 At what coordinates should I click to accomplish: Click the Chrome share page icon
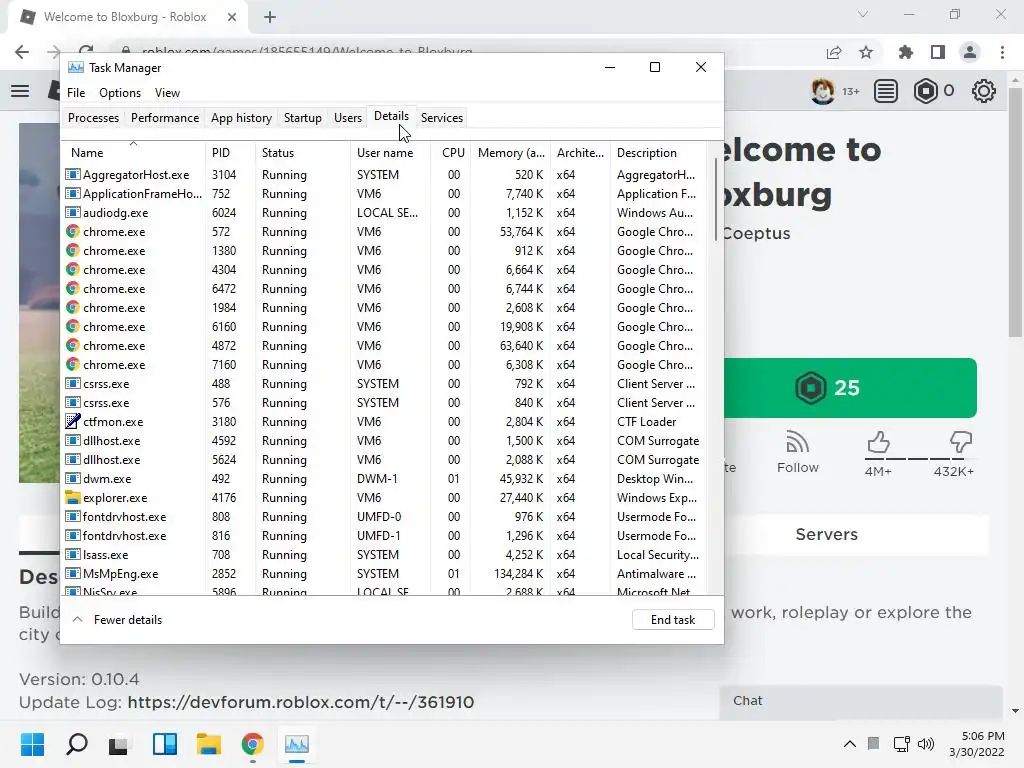834,53
